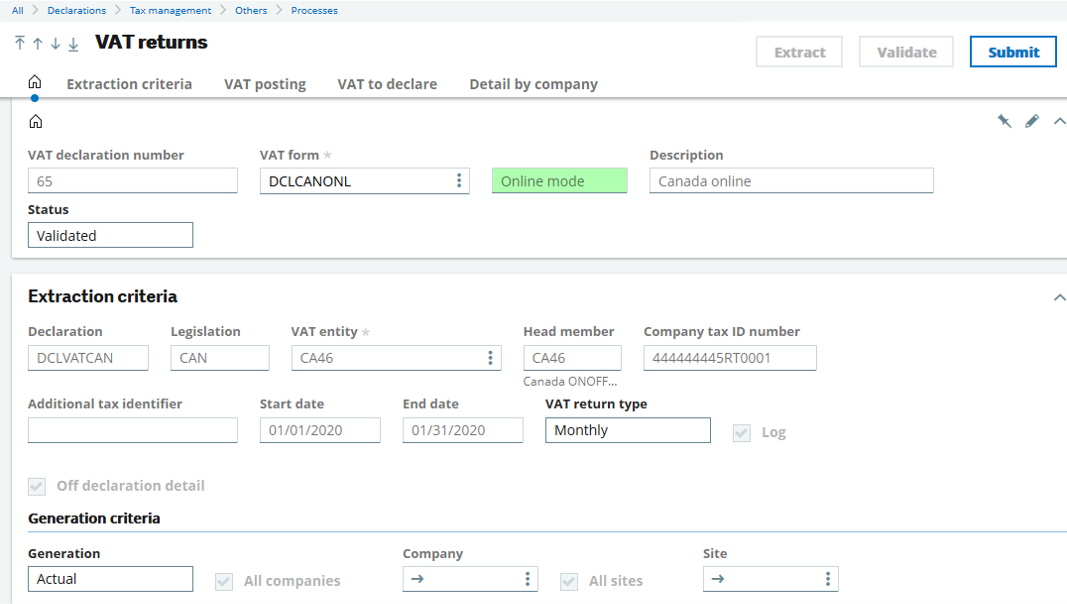This screenshot has width=1067, height=604.
Task: Open the Generation dropdown
Action: 110,579
